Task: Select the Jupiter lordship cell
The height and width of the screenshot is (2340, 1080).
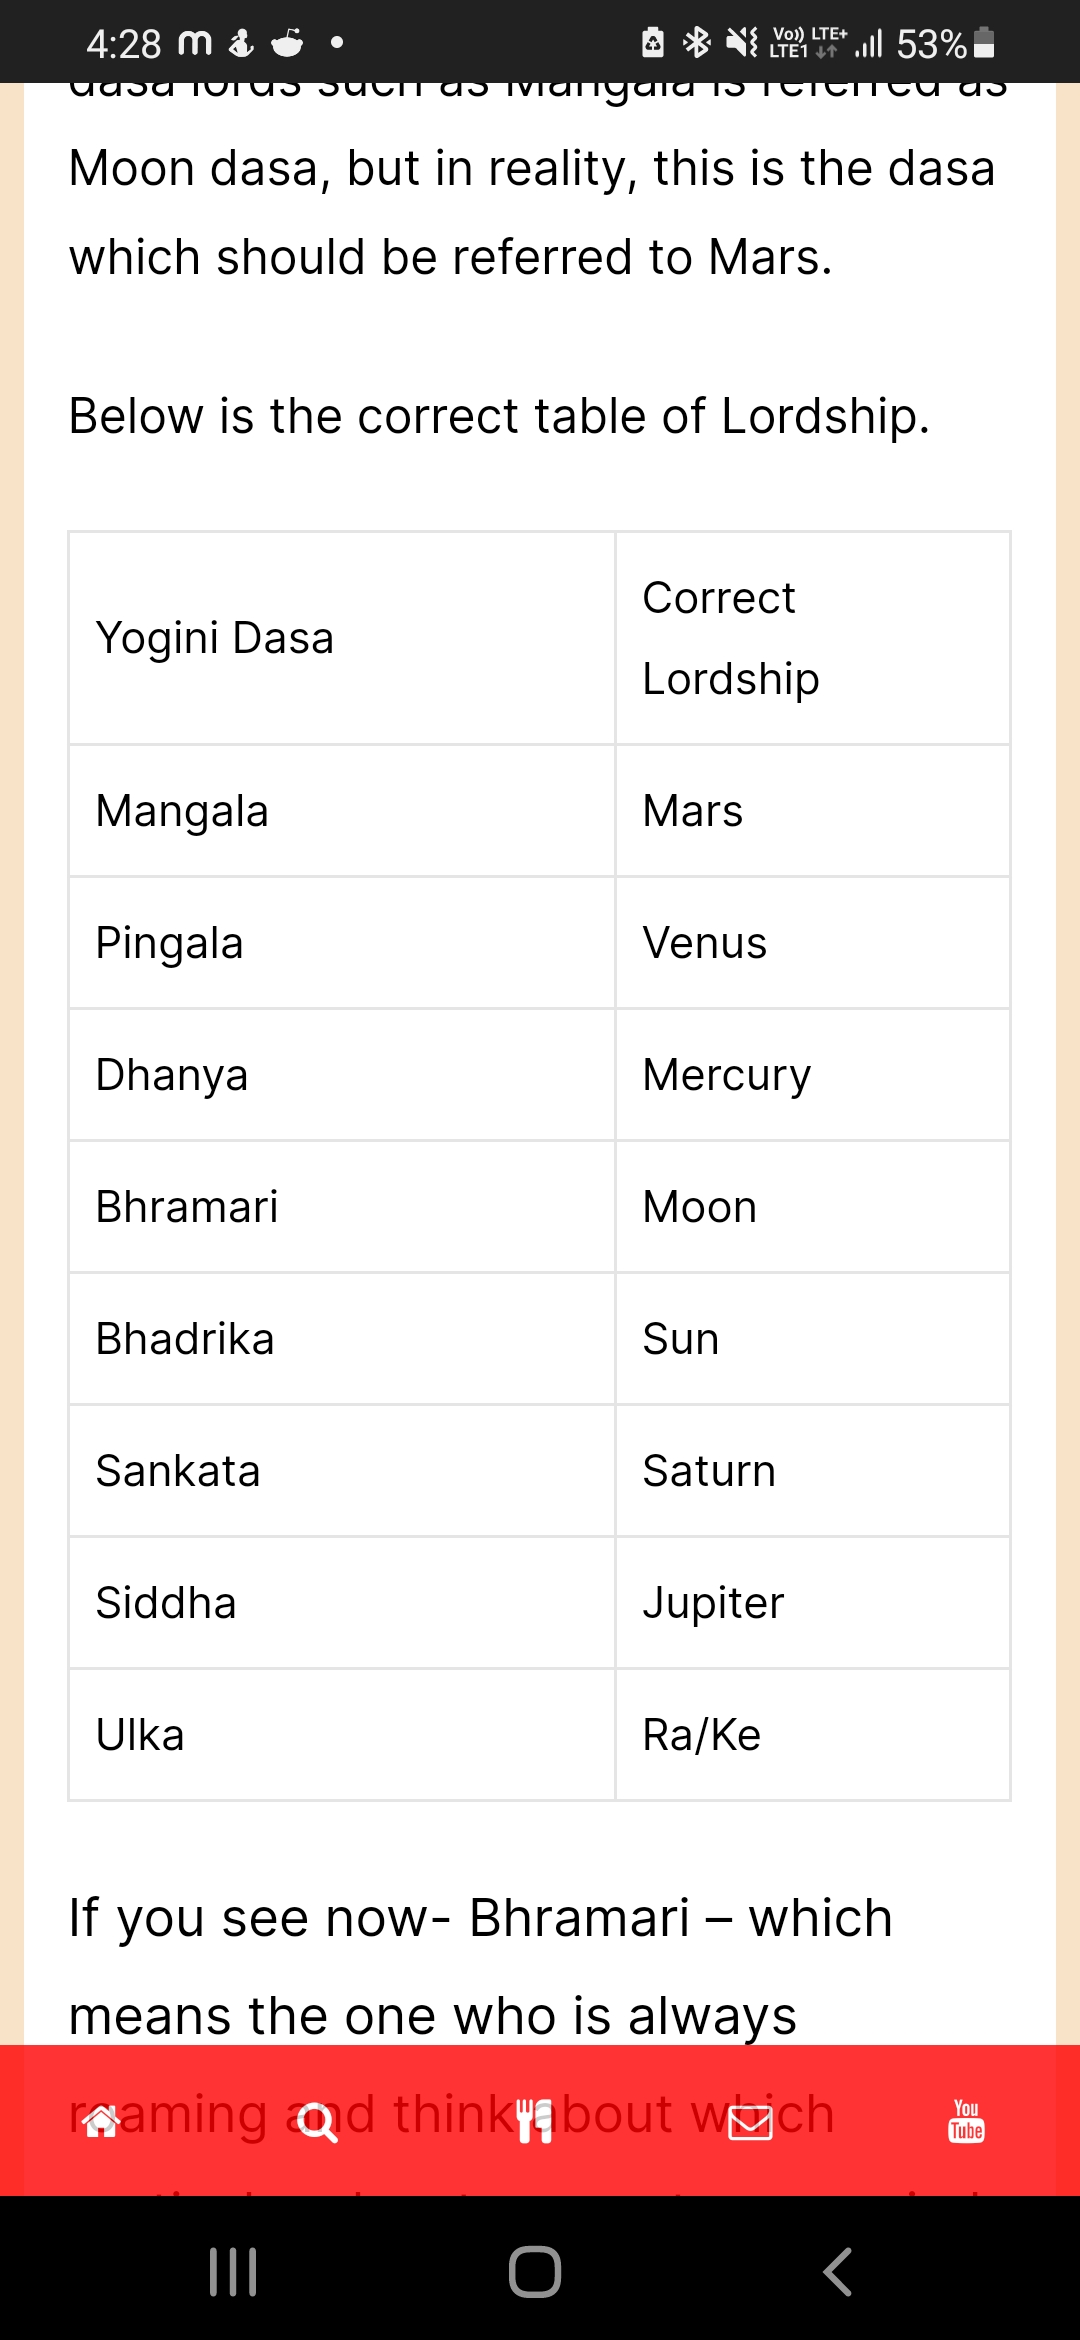Action: 812,1603
